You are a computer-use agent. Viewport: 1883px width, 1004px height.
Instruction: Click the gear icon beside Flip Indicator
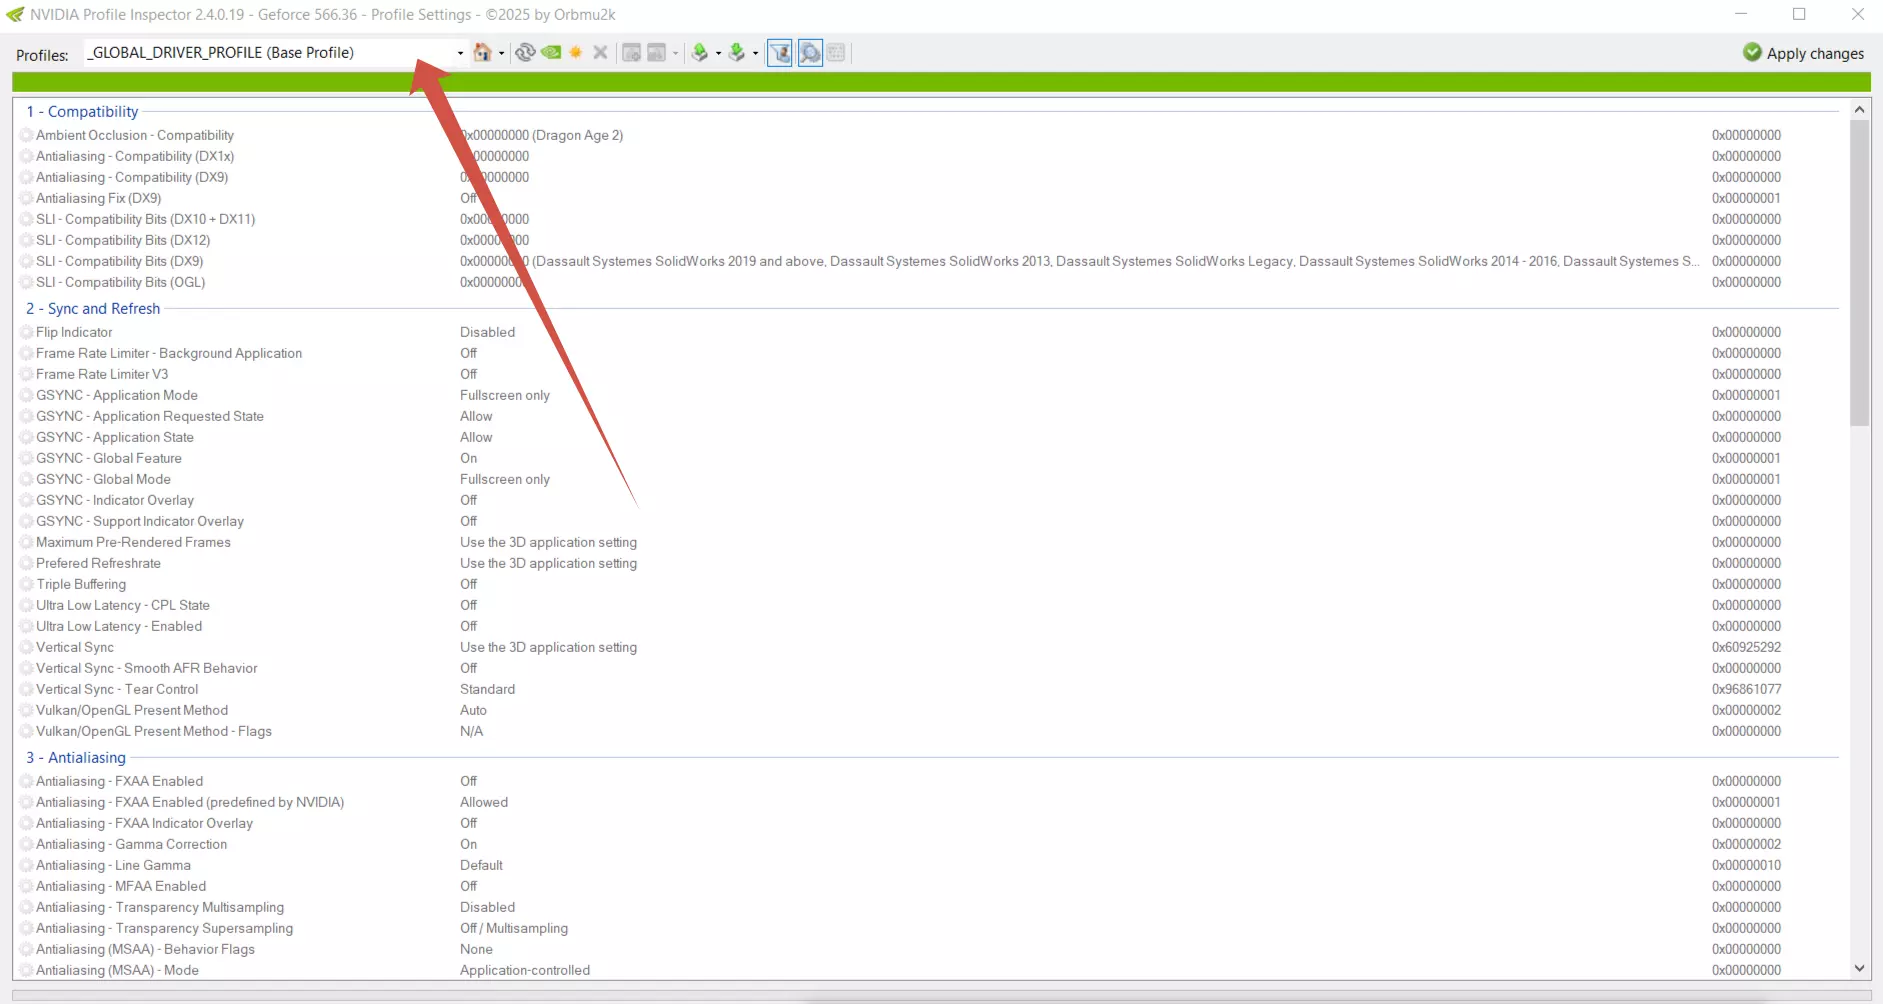coord(26,333)
